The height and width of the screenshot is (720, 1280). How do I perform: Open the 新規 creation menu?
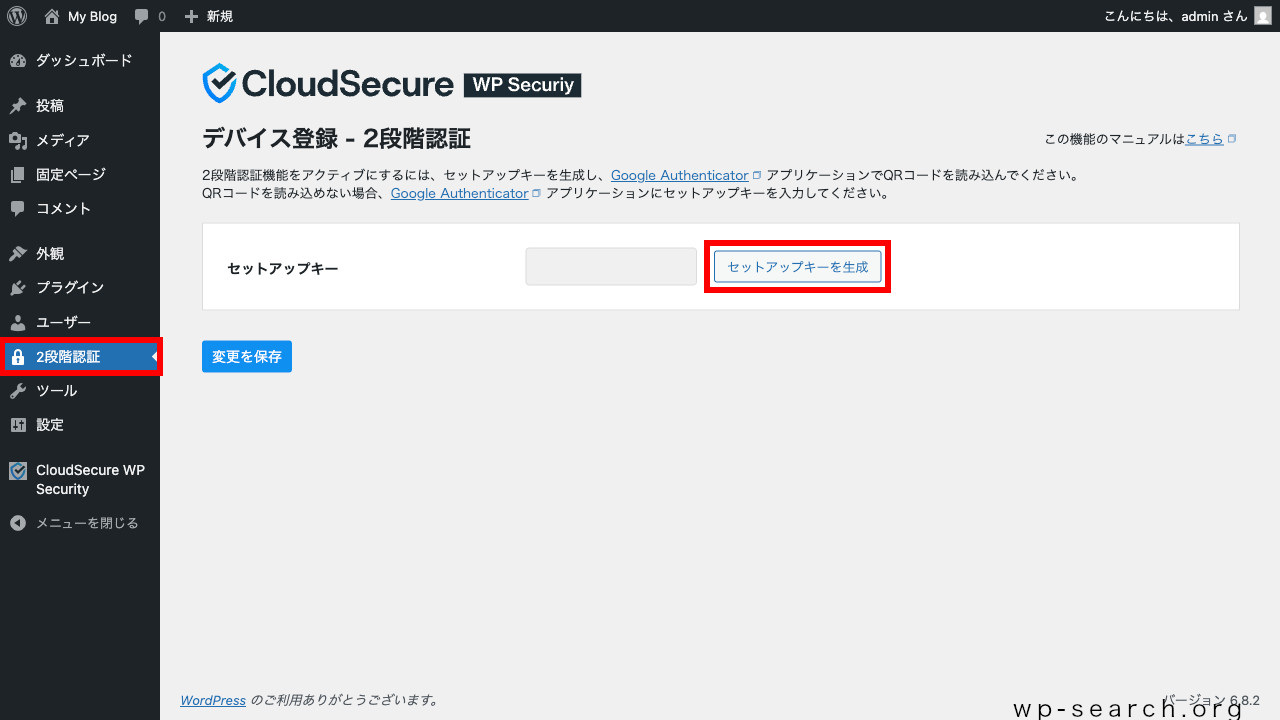208,16
